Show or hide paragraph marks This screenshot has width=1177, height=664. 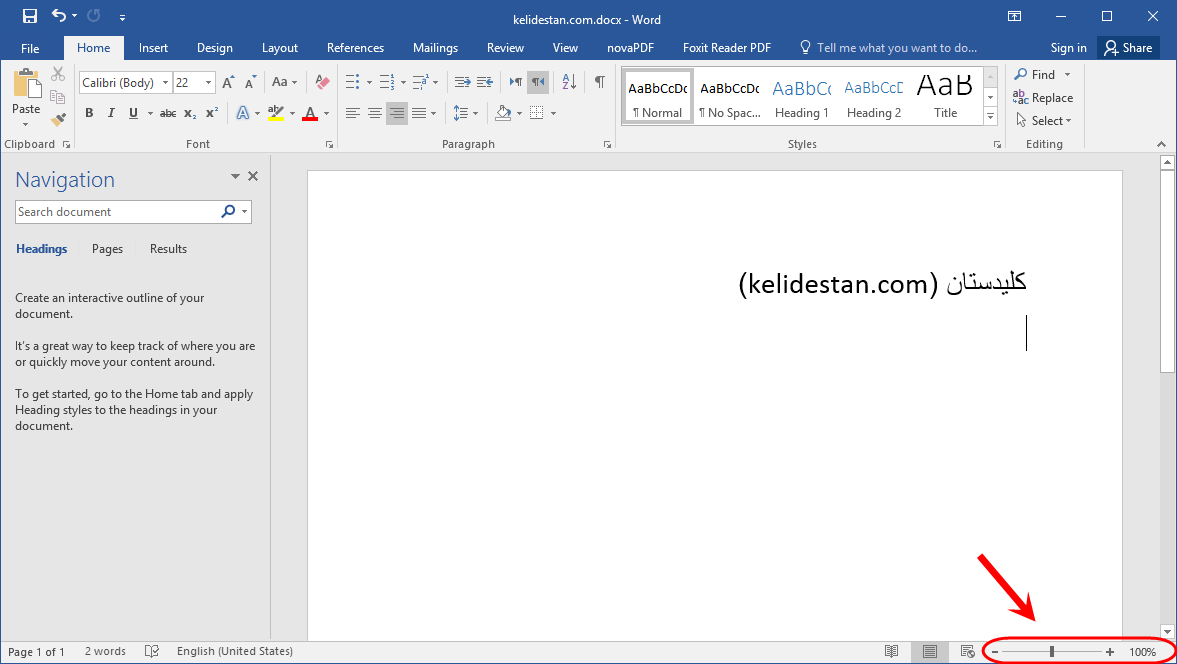600,82
